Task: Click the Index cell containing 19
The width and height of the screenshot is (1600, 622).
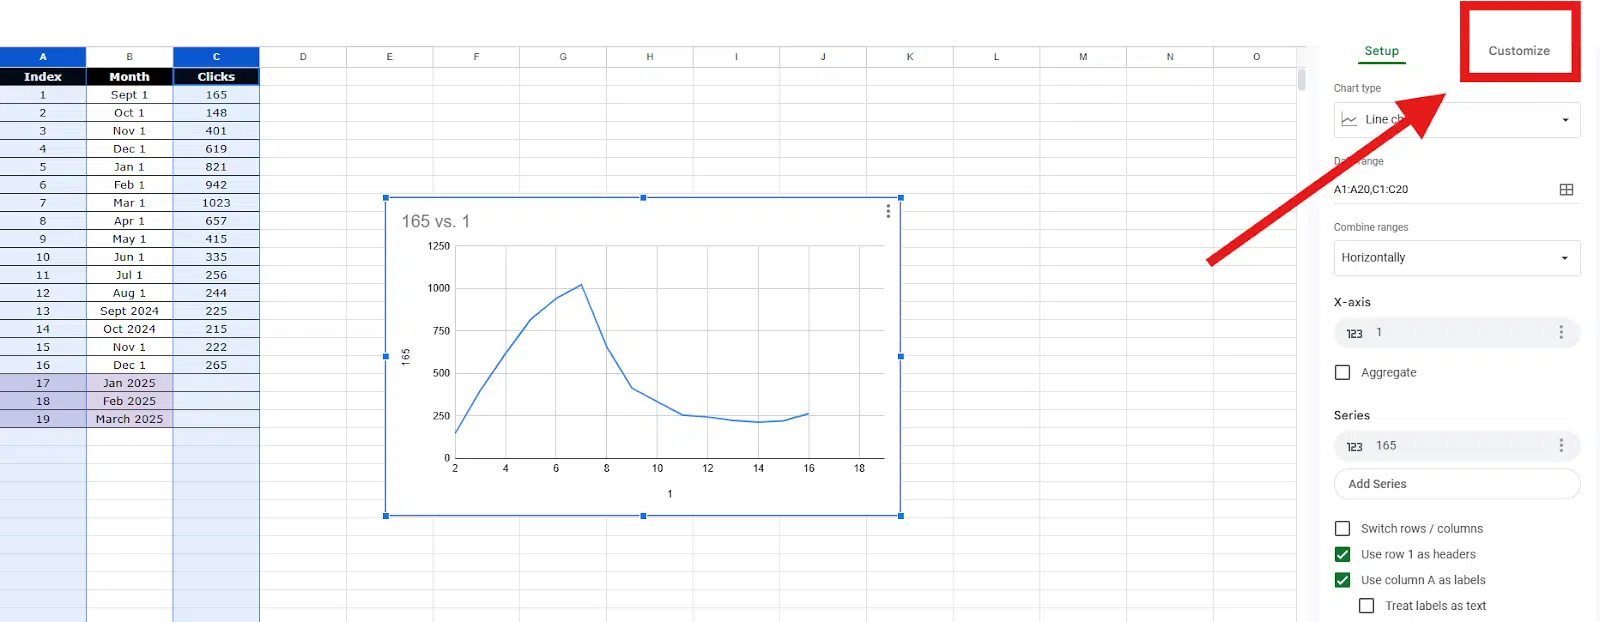Action: tap(43, 419)
